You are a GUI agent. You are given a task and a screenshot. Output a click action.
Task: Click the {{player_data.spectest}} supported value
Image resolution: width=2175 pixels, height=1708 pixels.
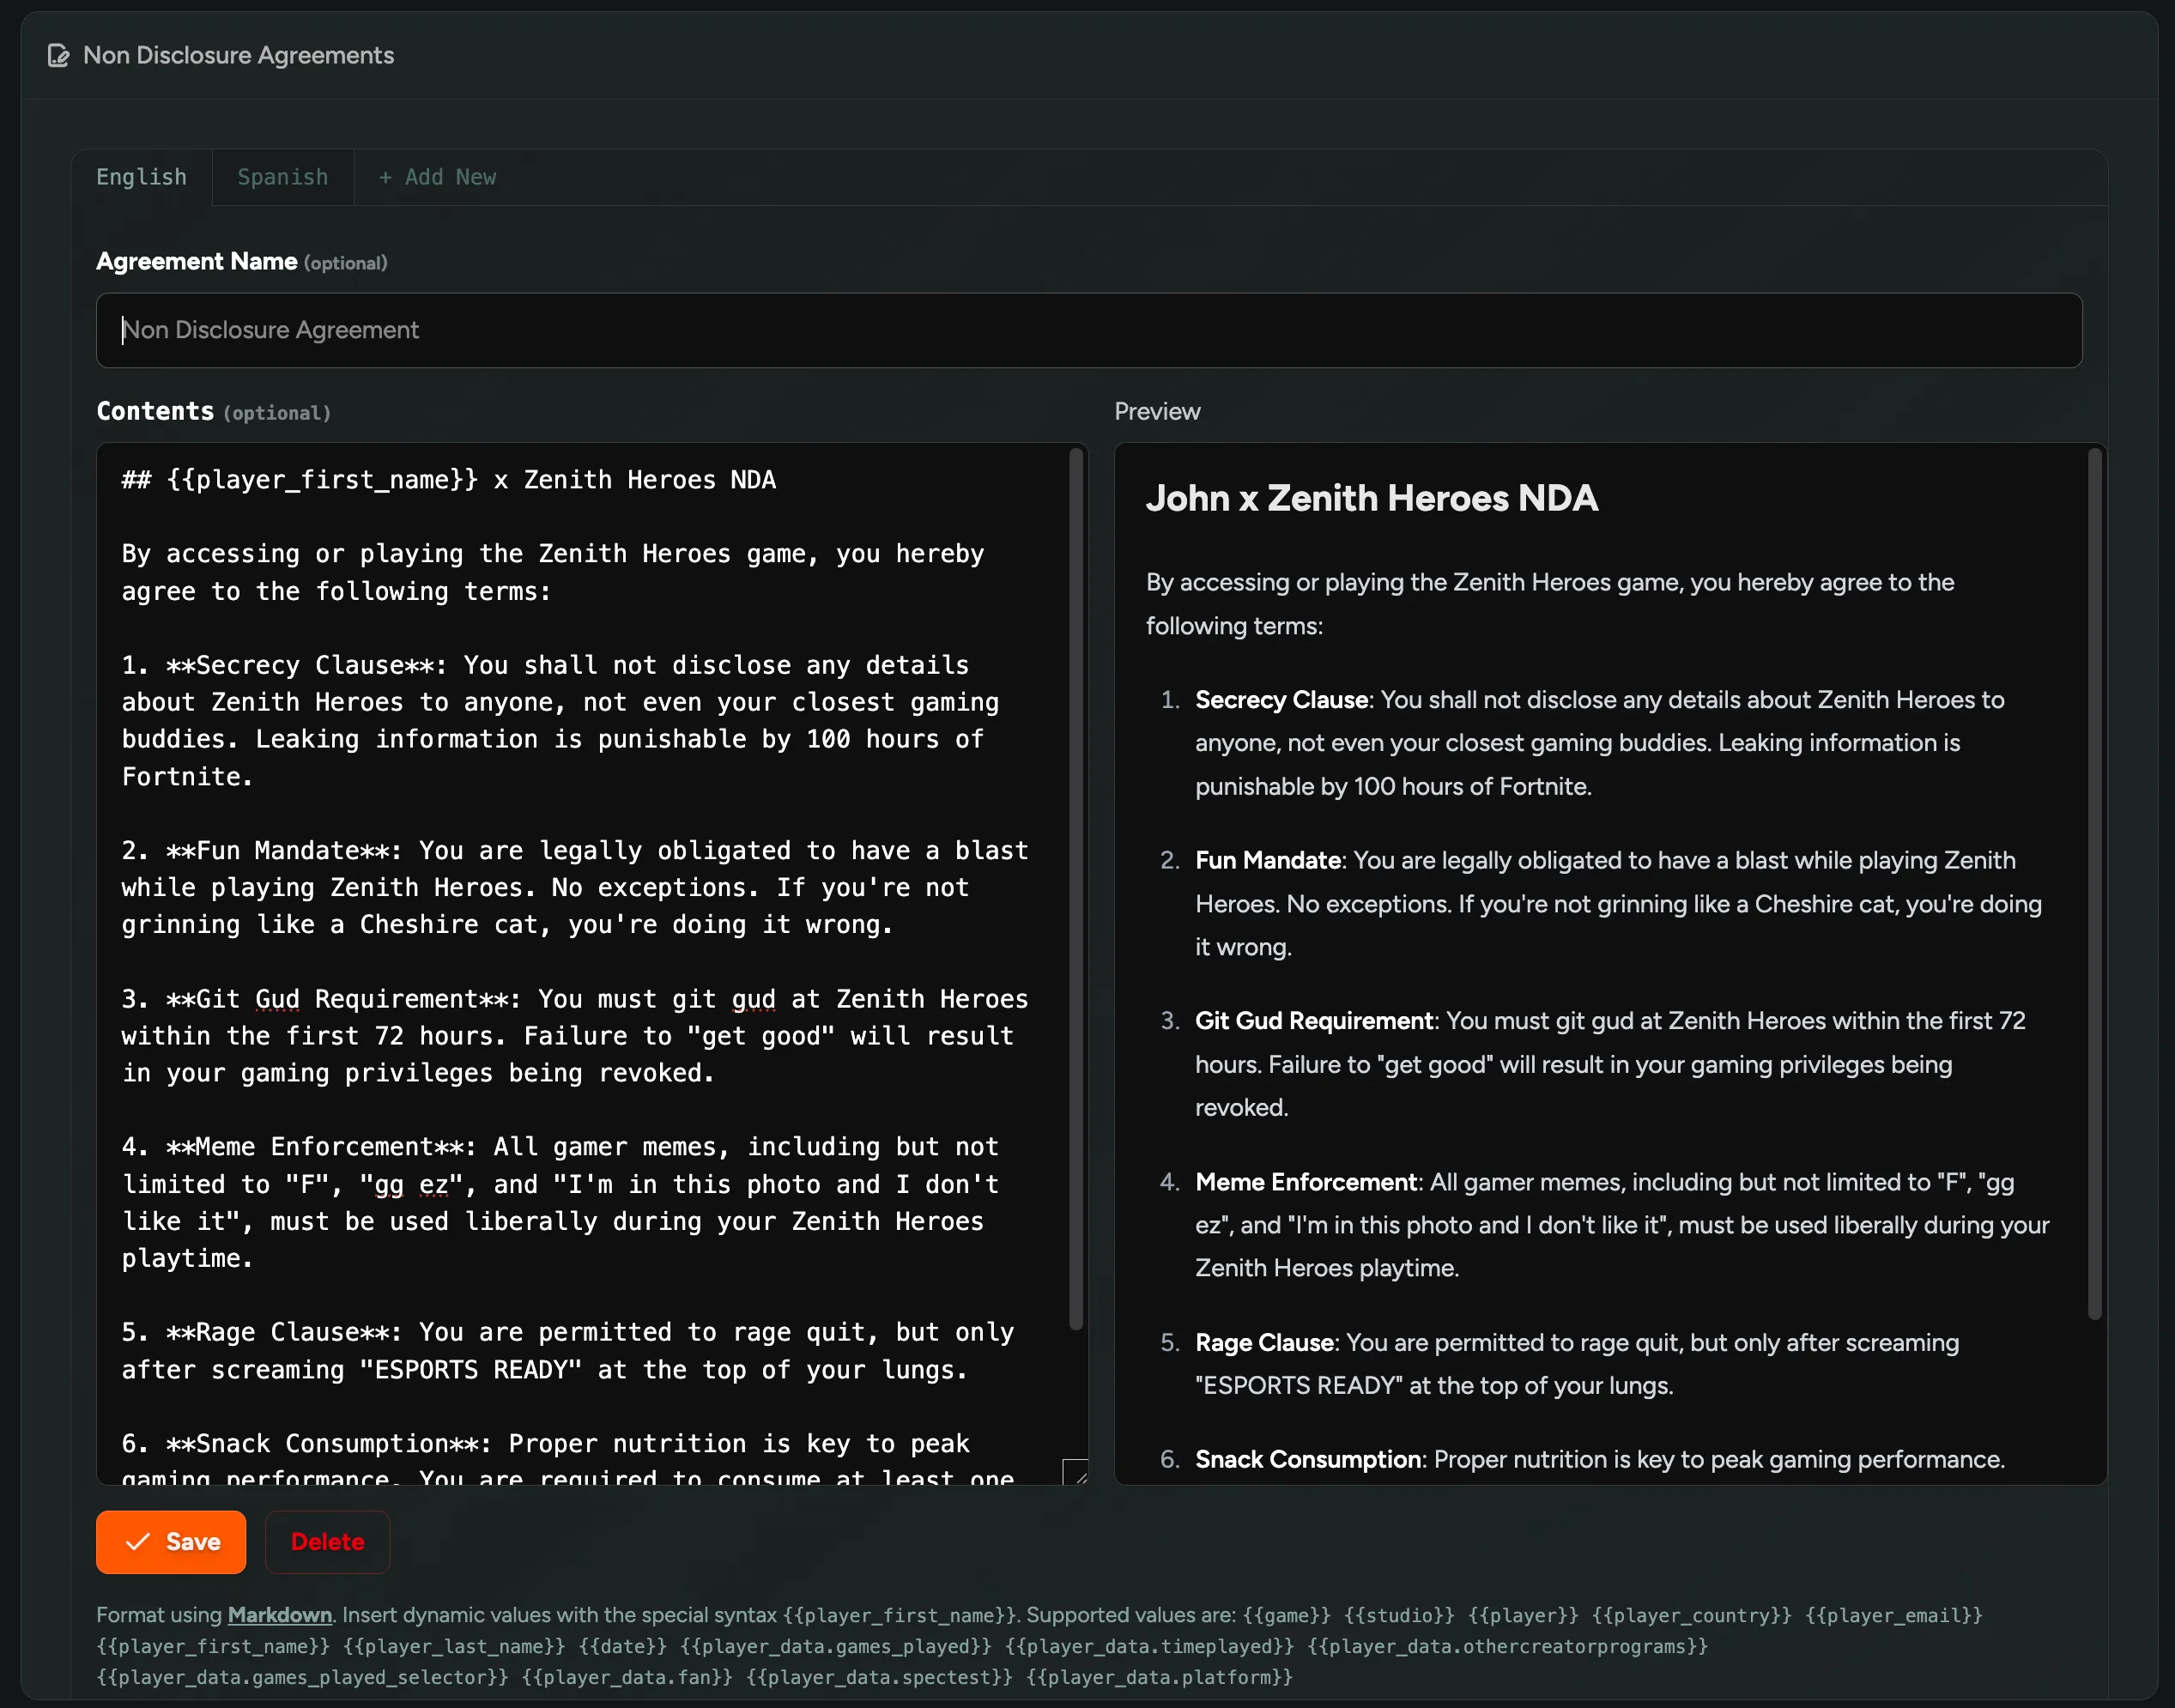pyautogui.click(x=879, y=1677)
